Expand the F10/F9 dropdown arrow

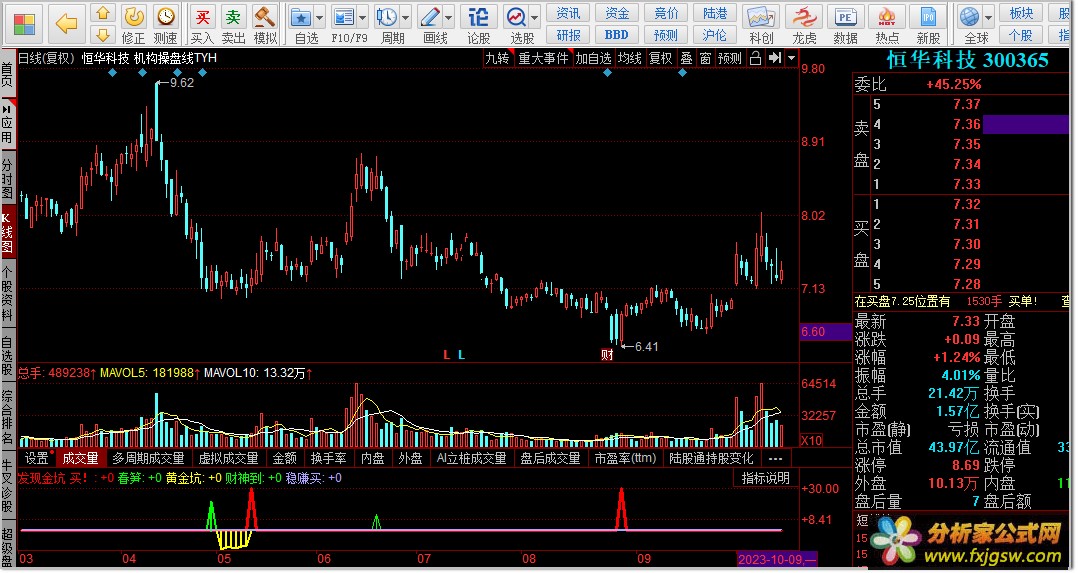[x=363, y=17]
